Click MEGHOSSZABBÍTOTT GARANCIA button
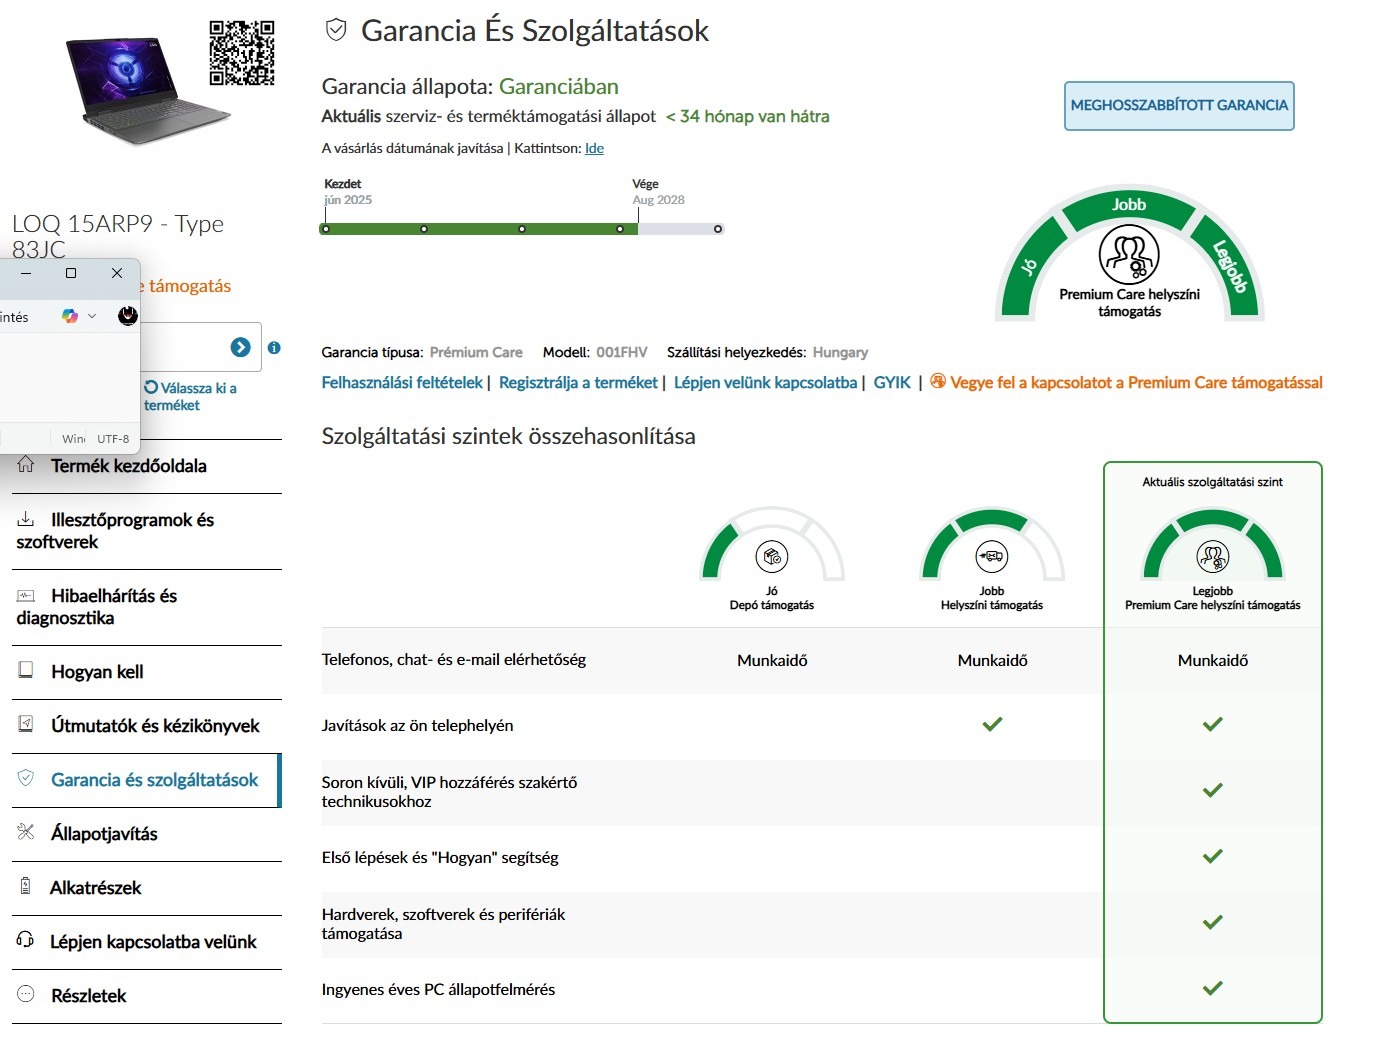Viewport: 1379px width, 1044px height. tap(1179, 106)
